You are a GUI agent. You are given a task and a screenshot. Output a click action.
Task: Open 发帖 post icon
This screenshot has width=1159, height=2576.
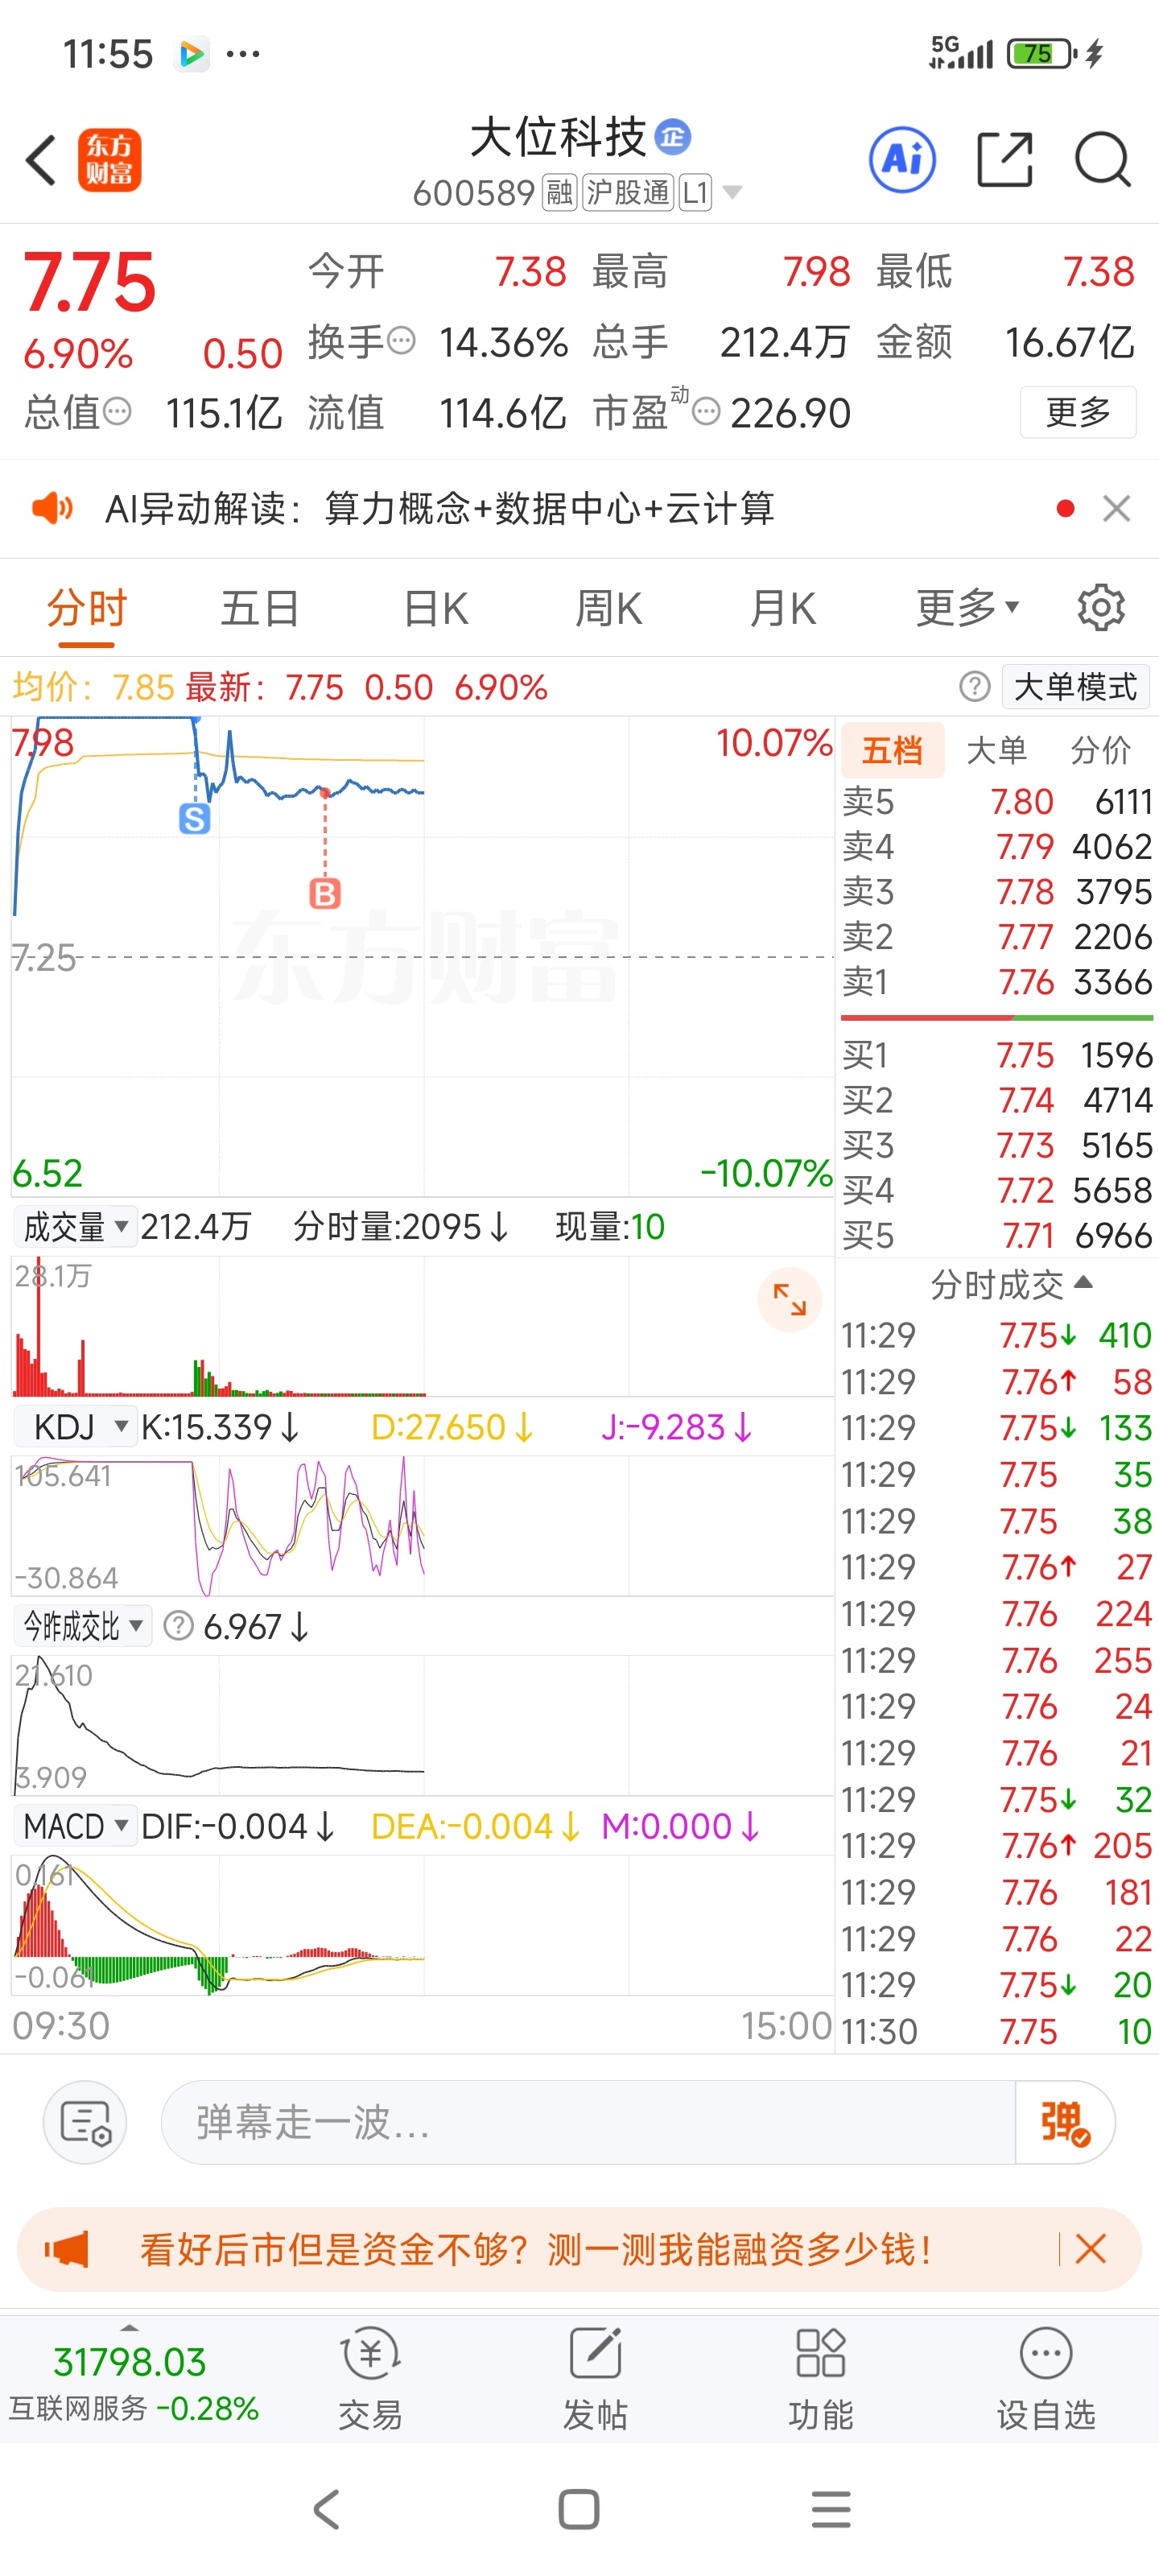[x=595, y=2378]
